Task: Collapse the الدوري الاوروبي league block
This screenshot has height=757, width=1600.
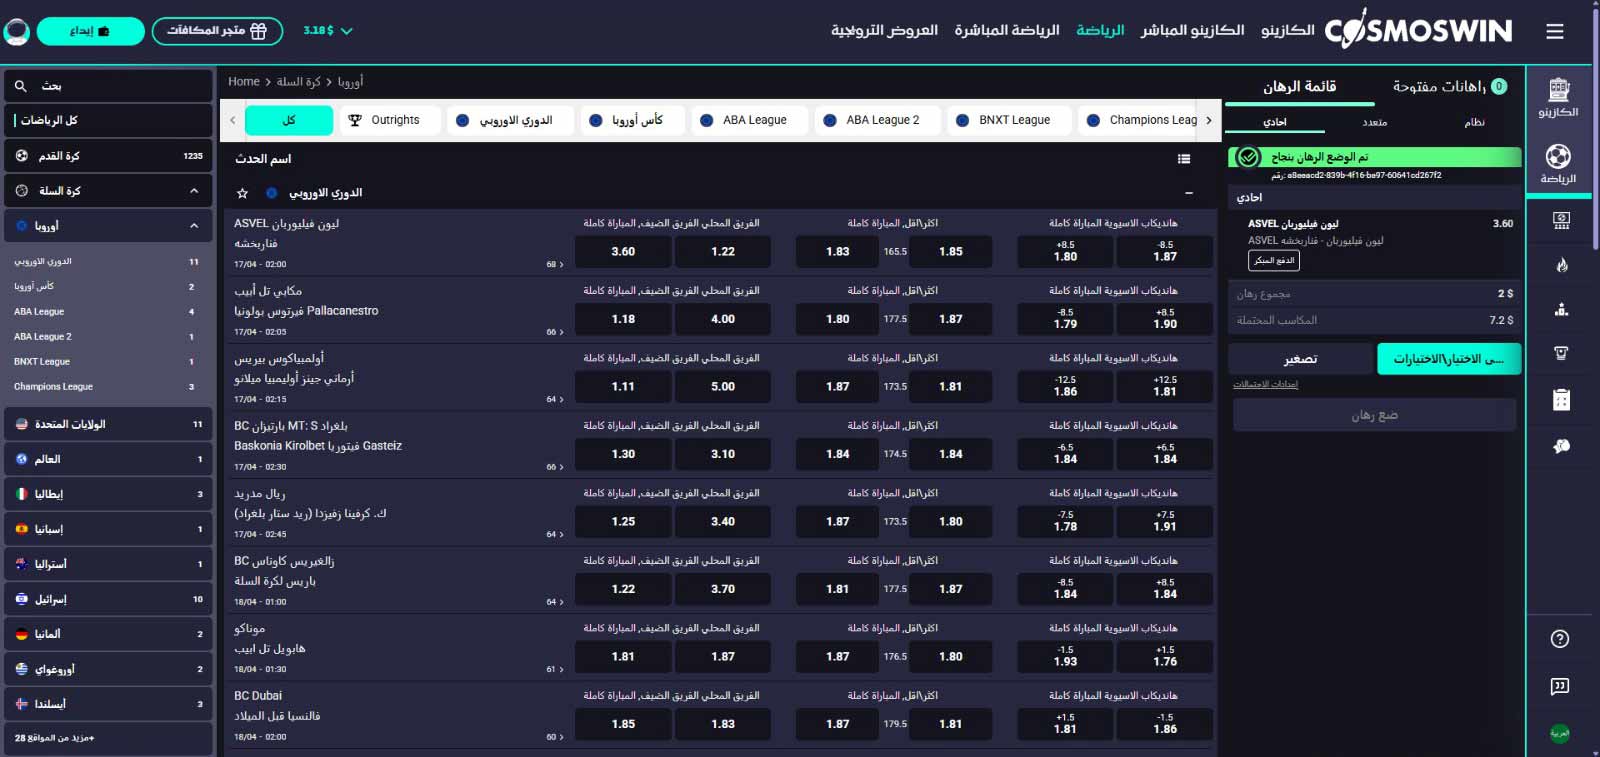Action: coord(1189,193)
